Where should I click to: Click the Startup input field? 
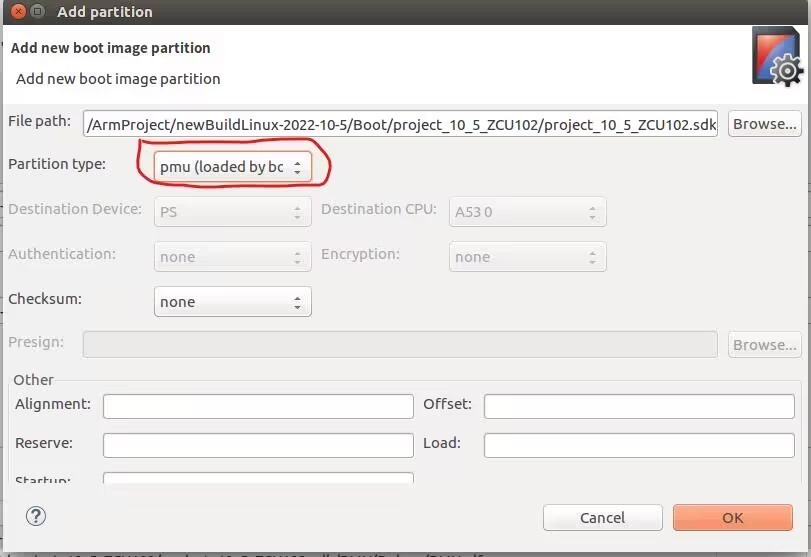click(258, 477)
